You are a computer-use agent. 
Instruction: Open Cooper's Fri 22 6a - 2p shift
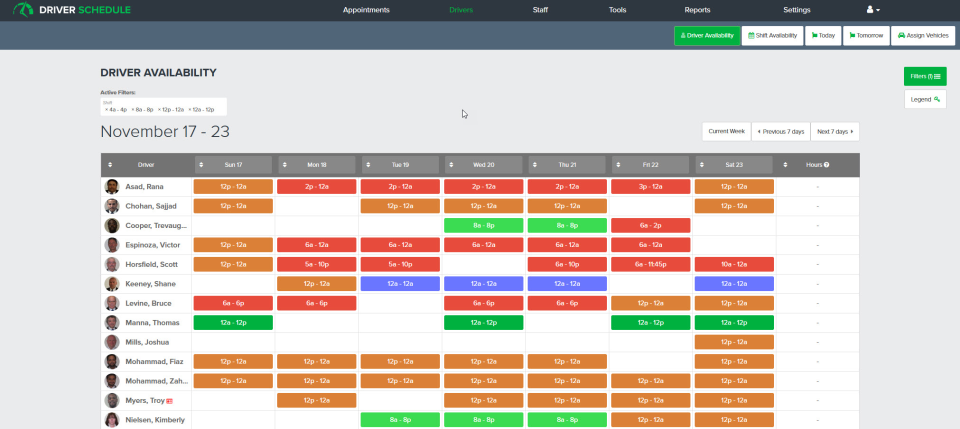point(650,225)
